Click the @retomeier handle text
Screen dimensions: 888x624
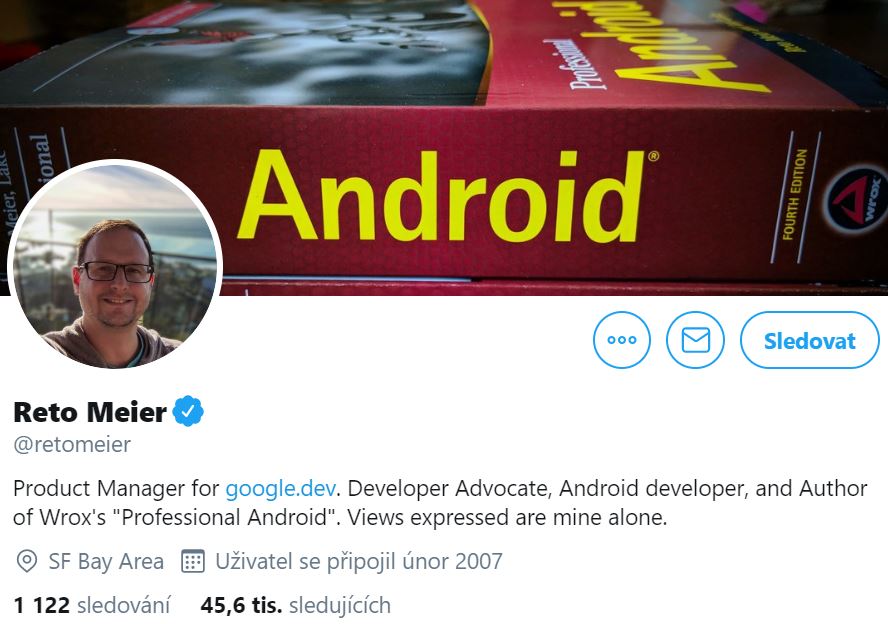click(72, 445)
